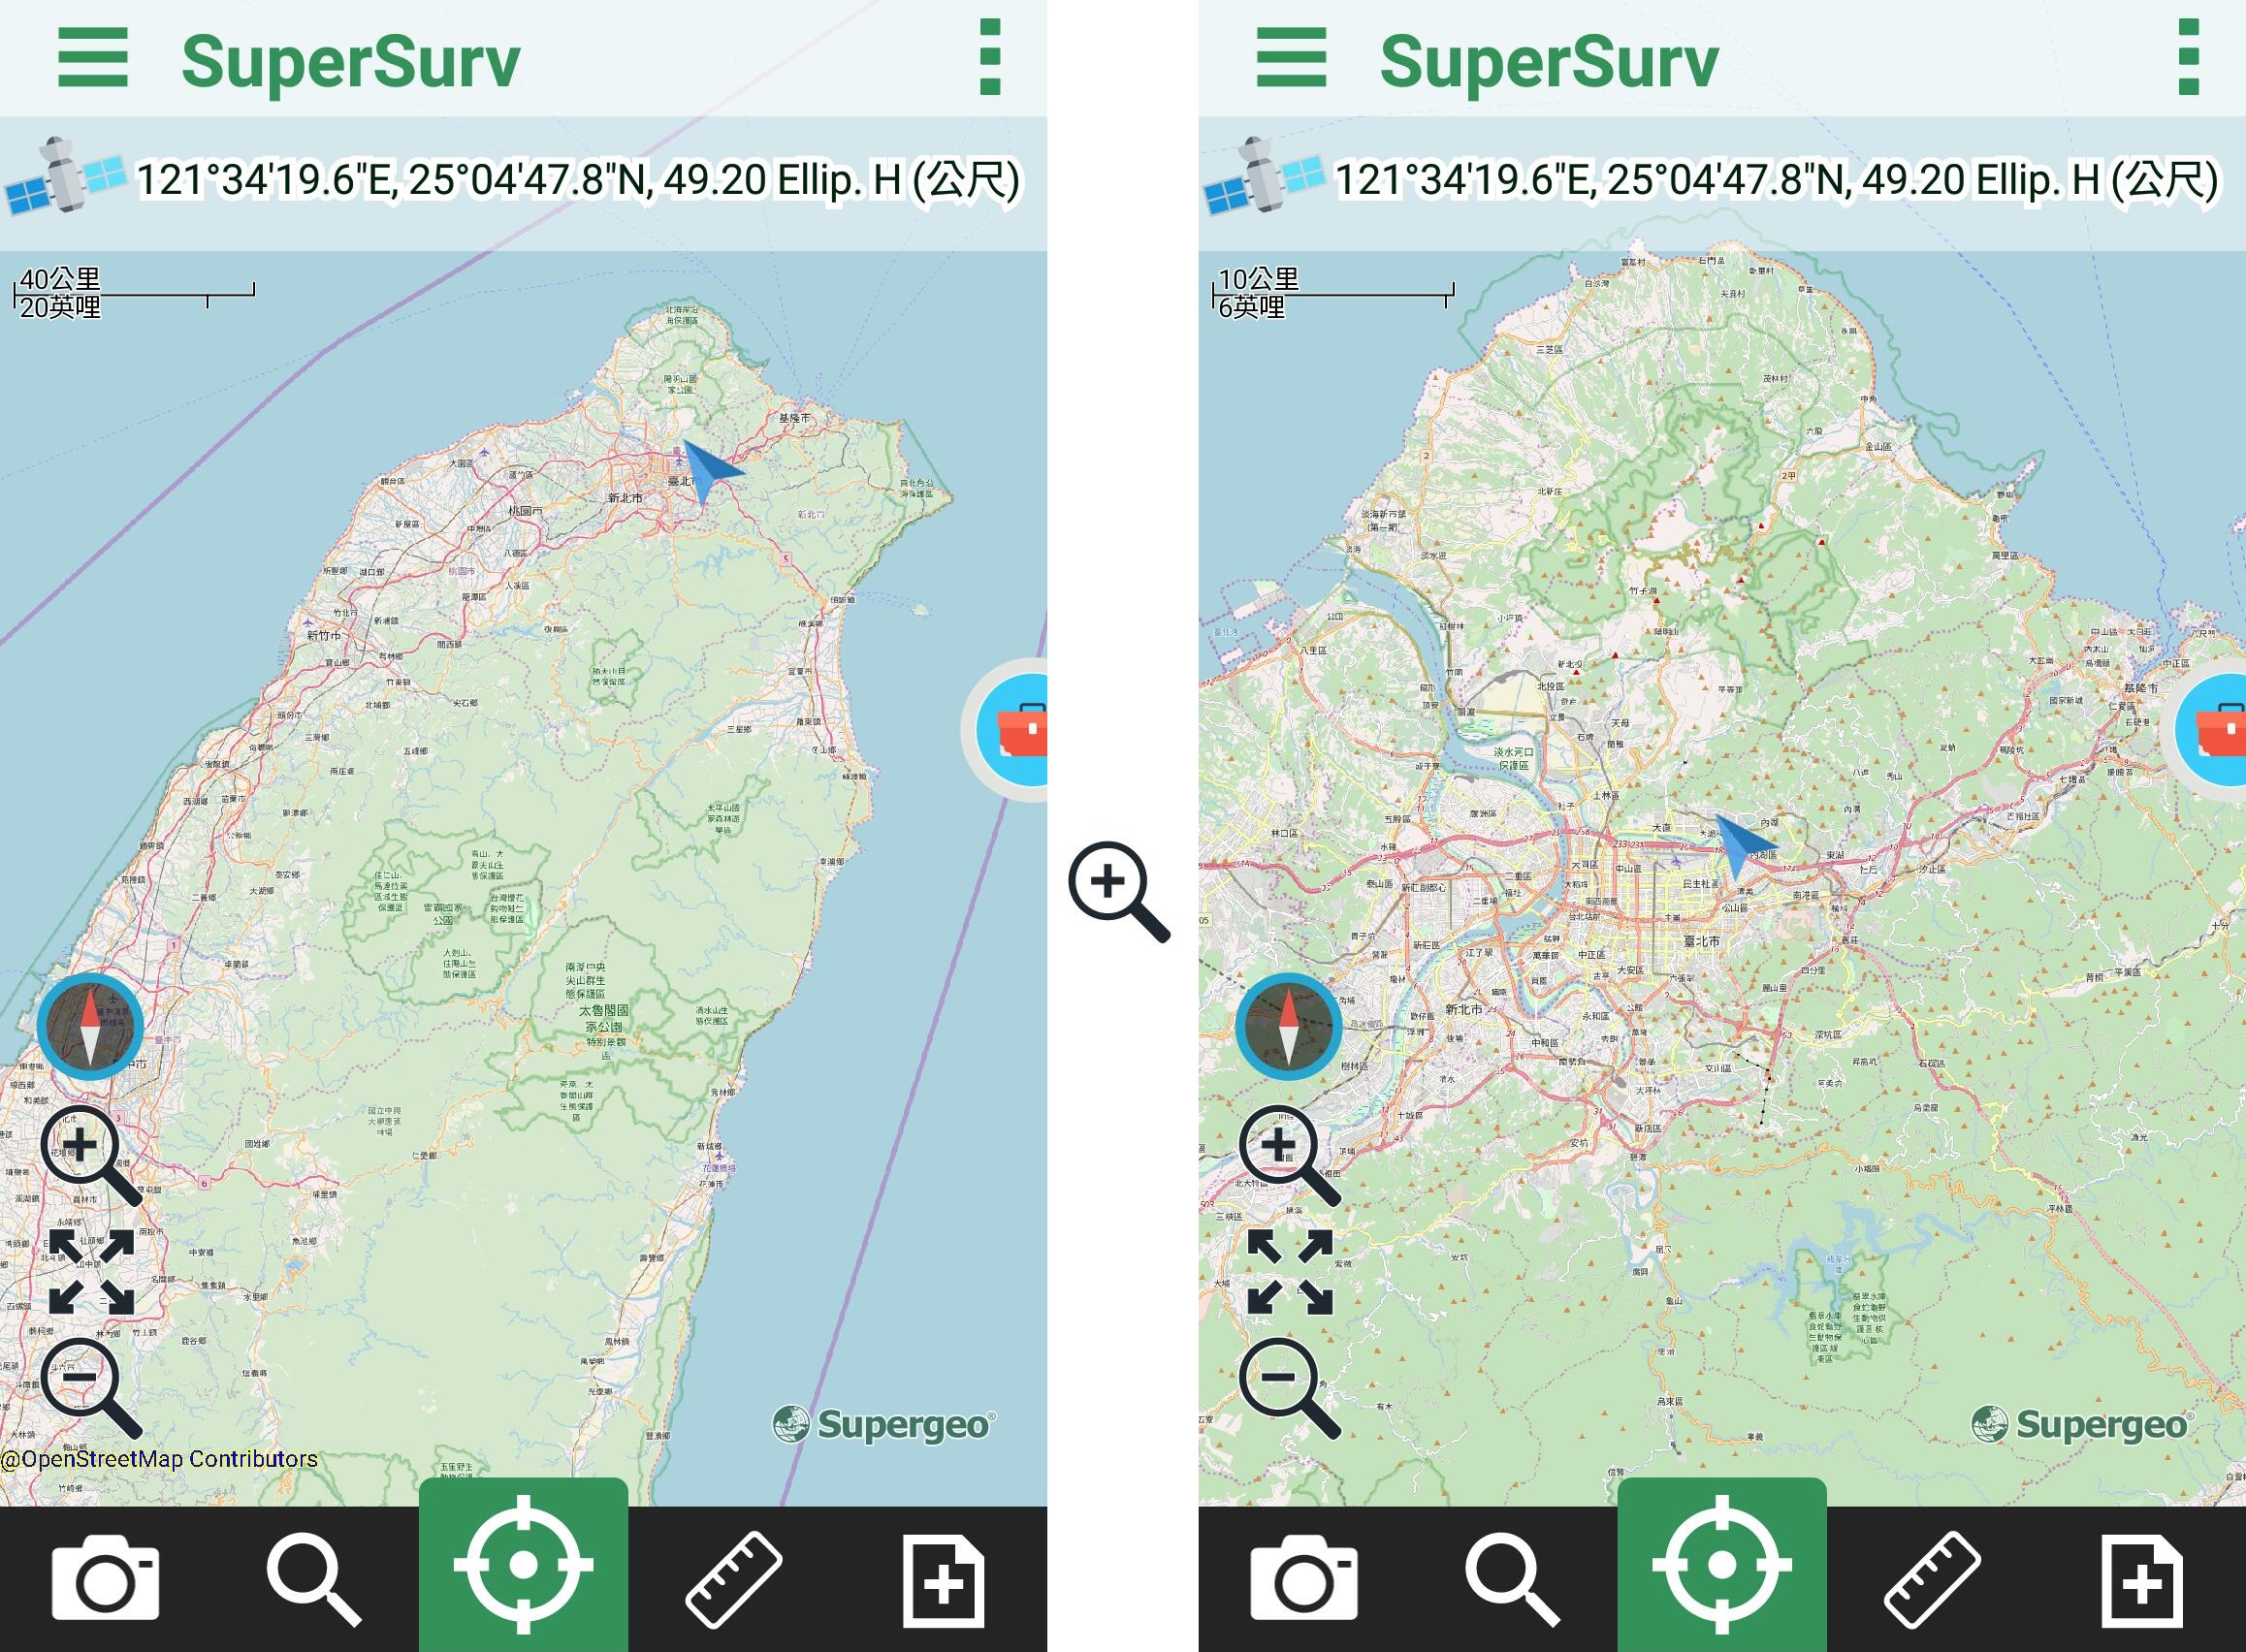This screenshot has width=2246, height=1652.
Task: Open hamburger menu in left screen
Action: click(93, 58)
